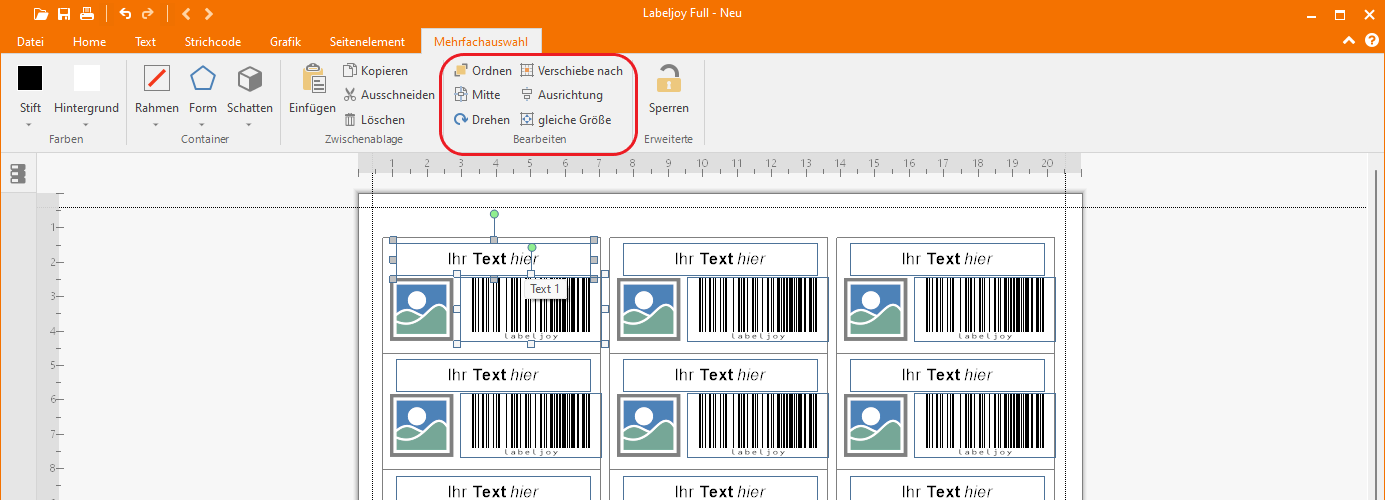Open the Datei menu
This screenshot has height=500, width=1385.
pos(31,42)
